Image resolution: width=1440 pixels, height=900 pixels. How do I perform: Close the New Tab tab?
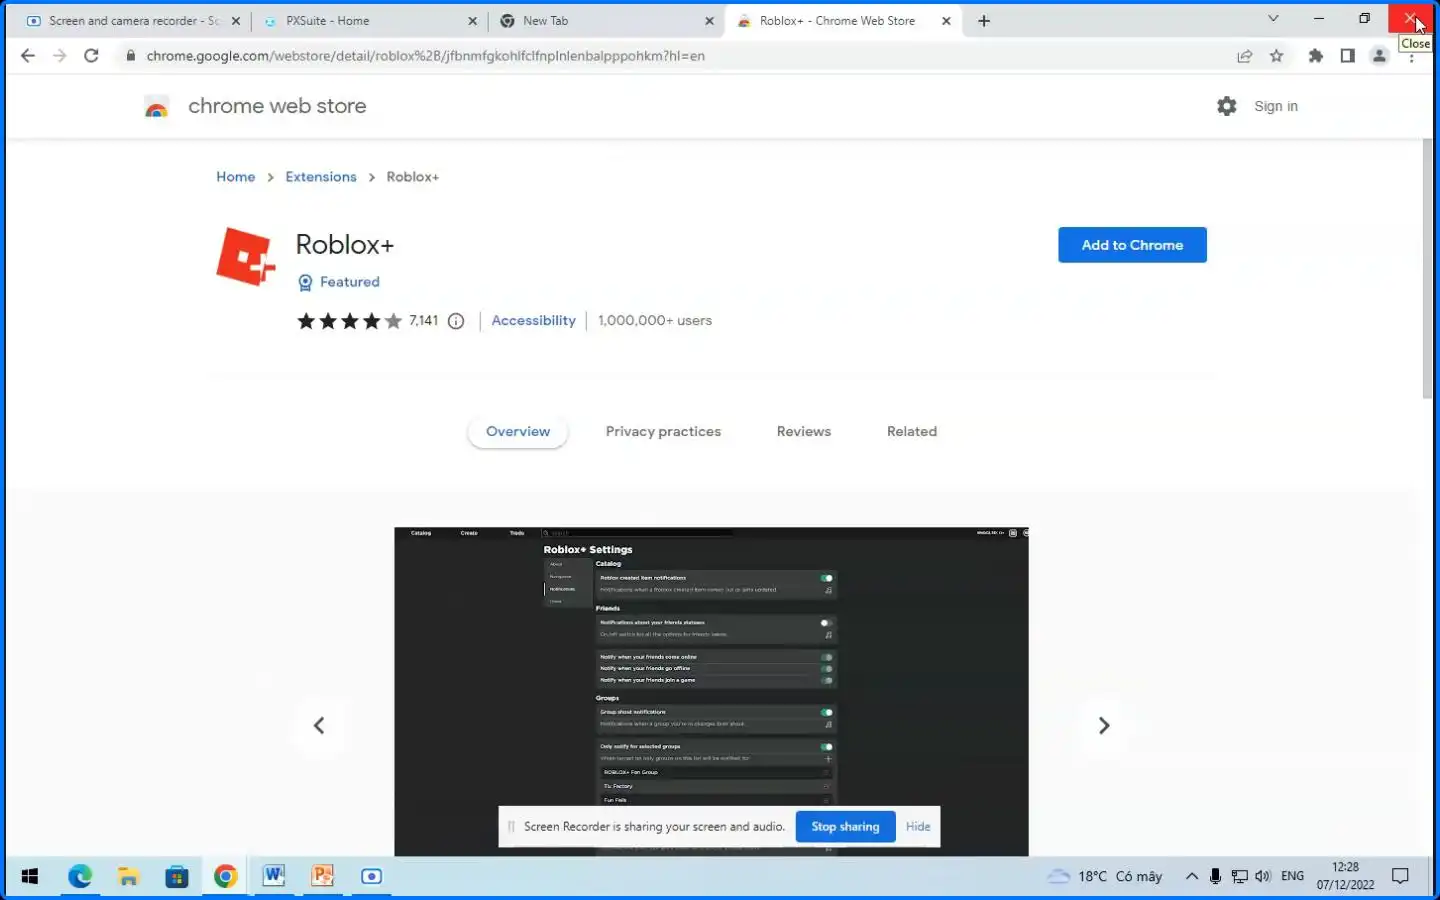(709, 20)
